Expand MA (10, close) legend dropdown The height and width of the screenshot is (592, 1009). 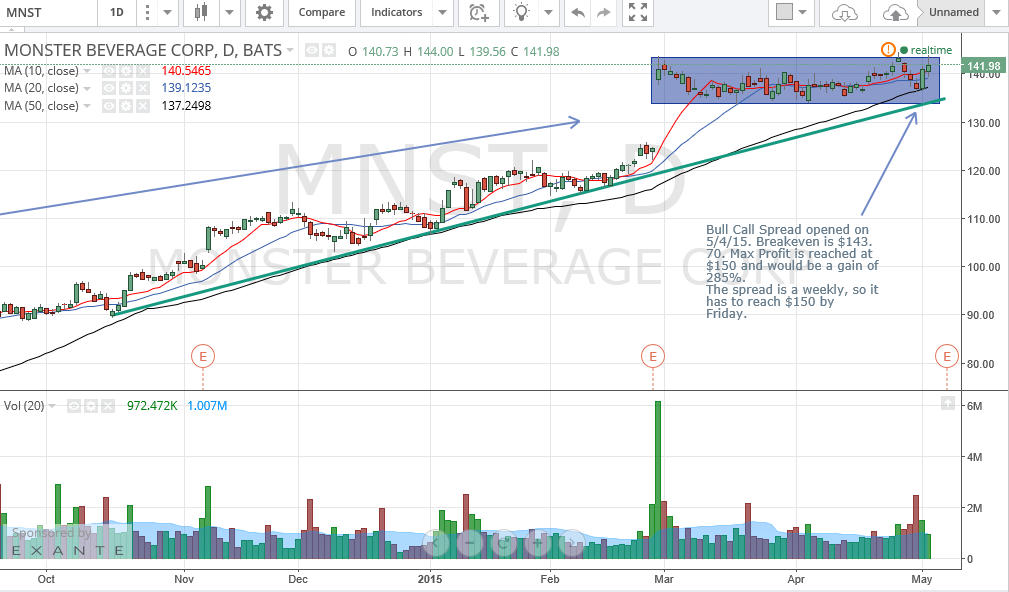click(87, 71)
